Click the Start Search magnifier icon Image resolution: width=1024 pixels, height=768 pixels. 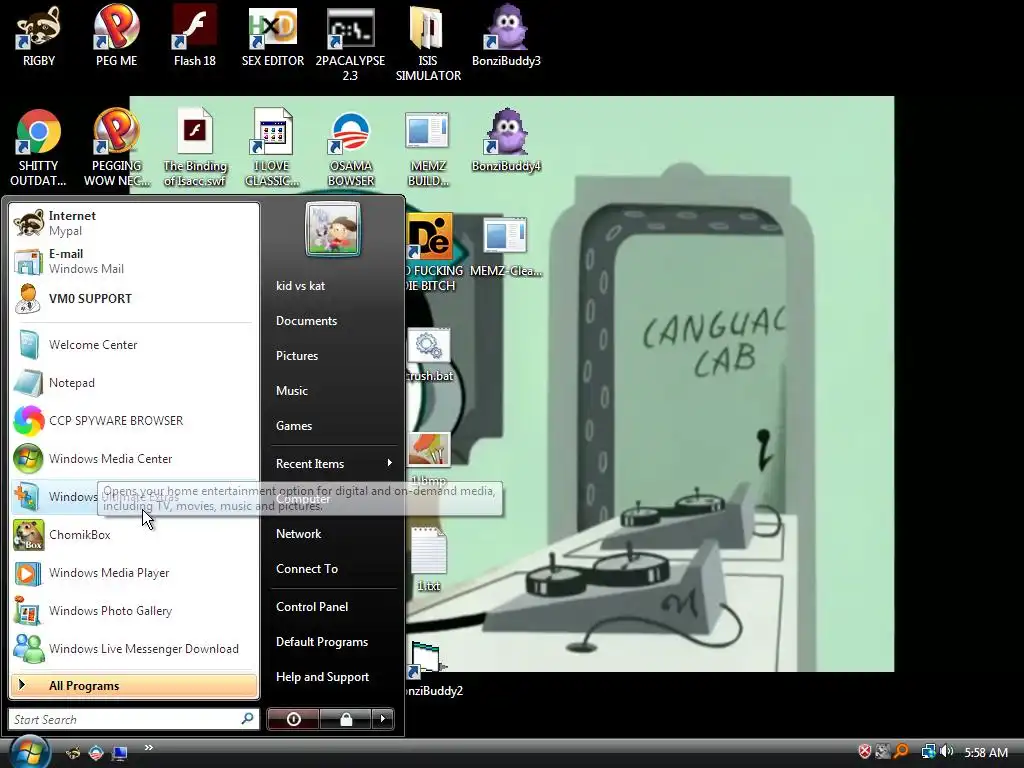tap(248, 718)
